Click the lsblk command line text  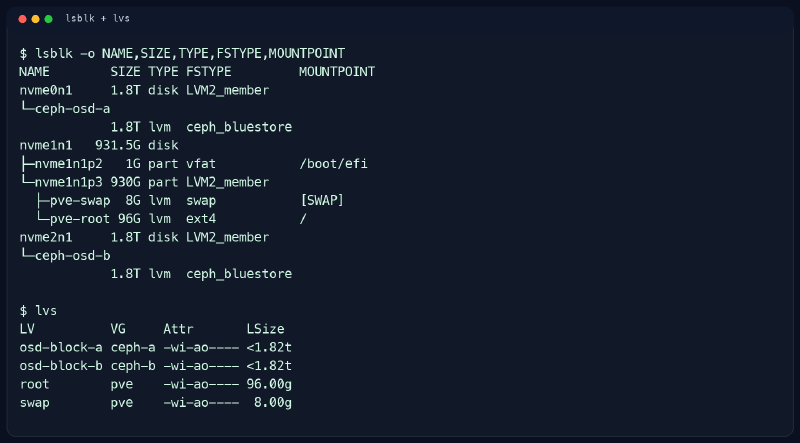point(182,53)
